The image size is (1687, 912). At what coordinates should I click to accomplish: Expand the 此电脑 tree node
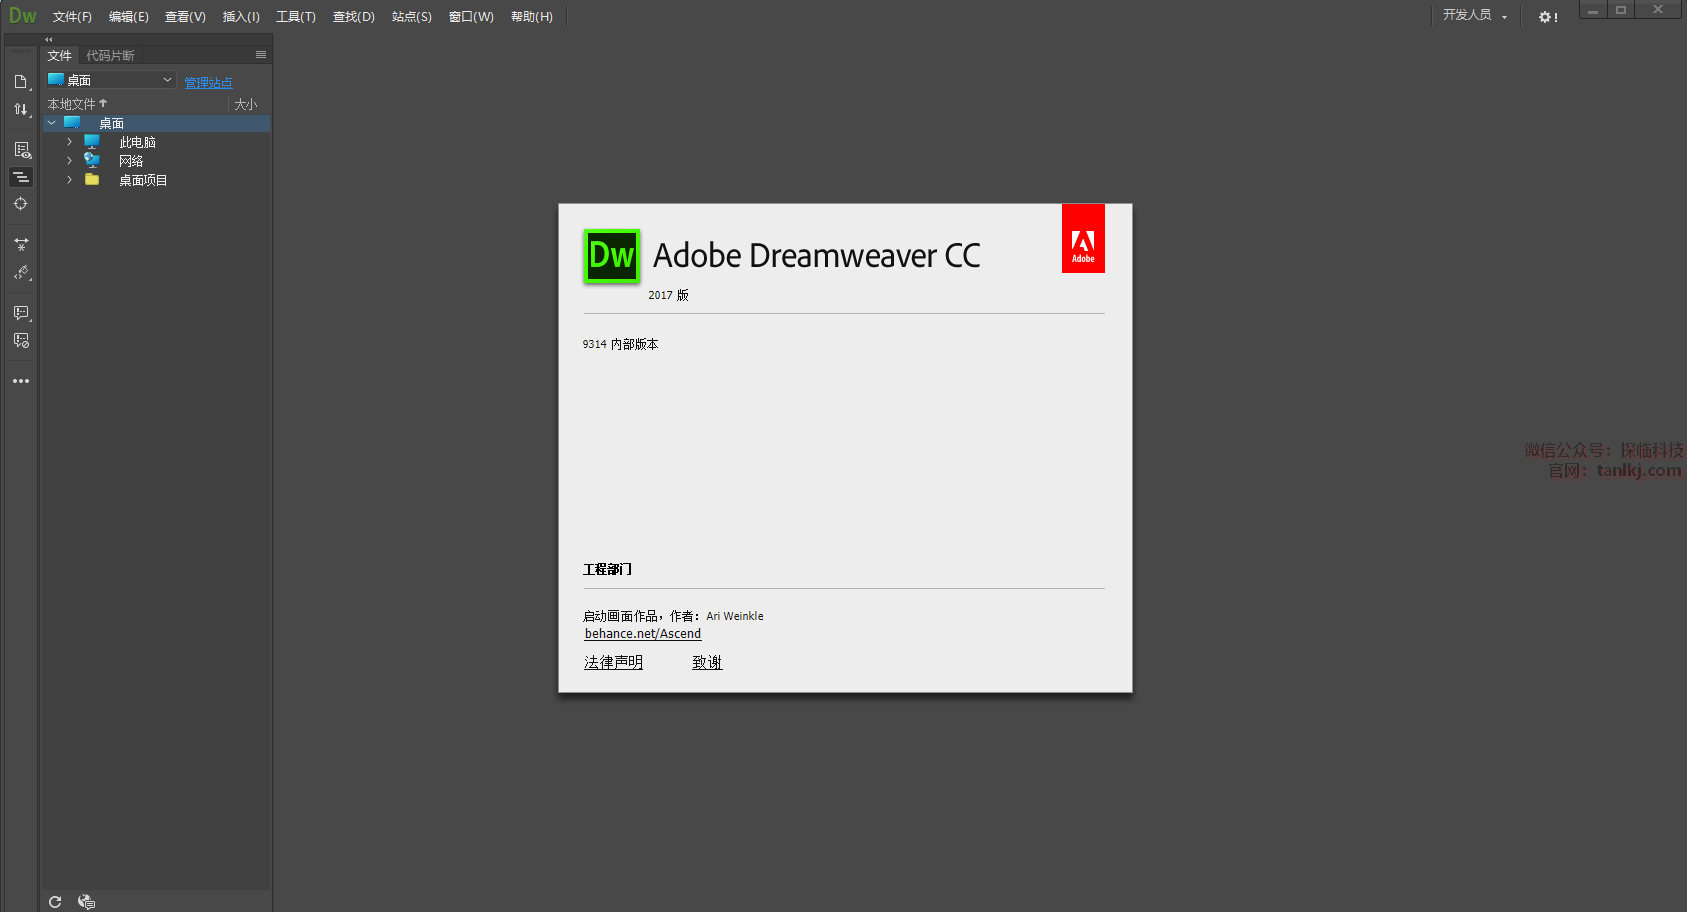click(69, 142)
